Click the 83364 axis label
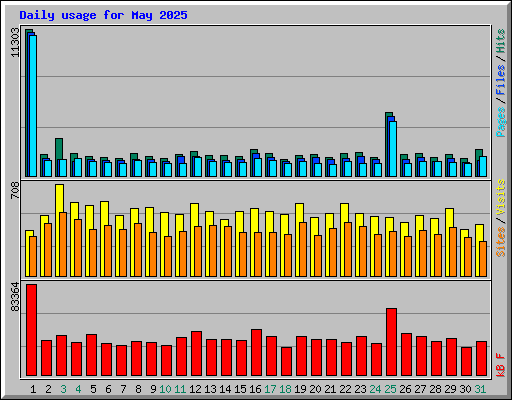The width and height of the screenshot is (512, 400). coord(15,297)
